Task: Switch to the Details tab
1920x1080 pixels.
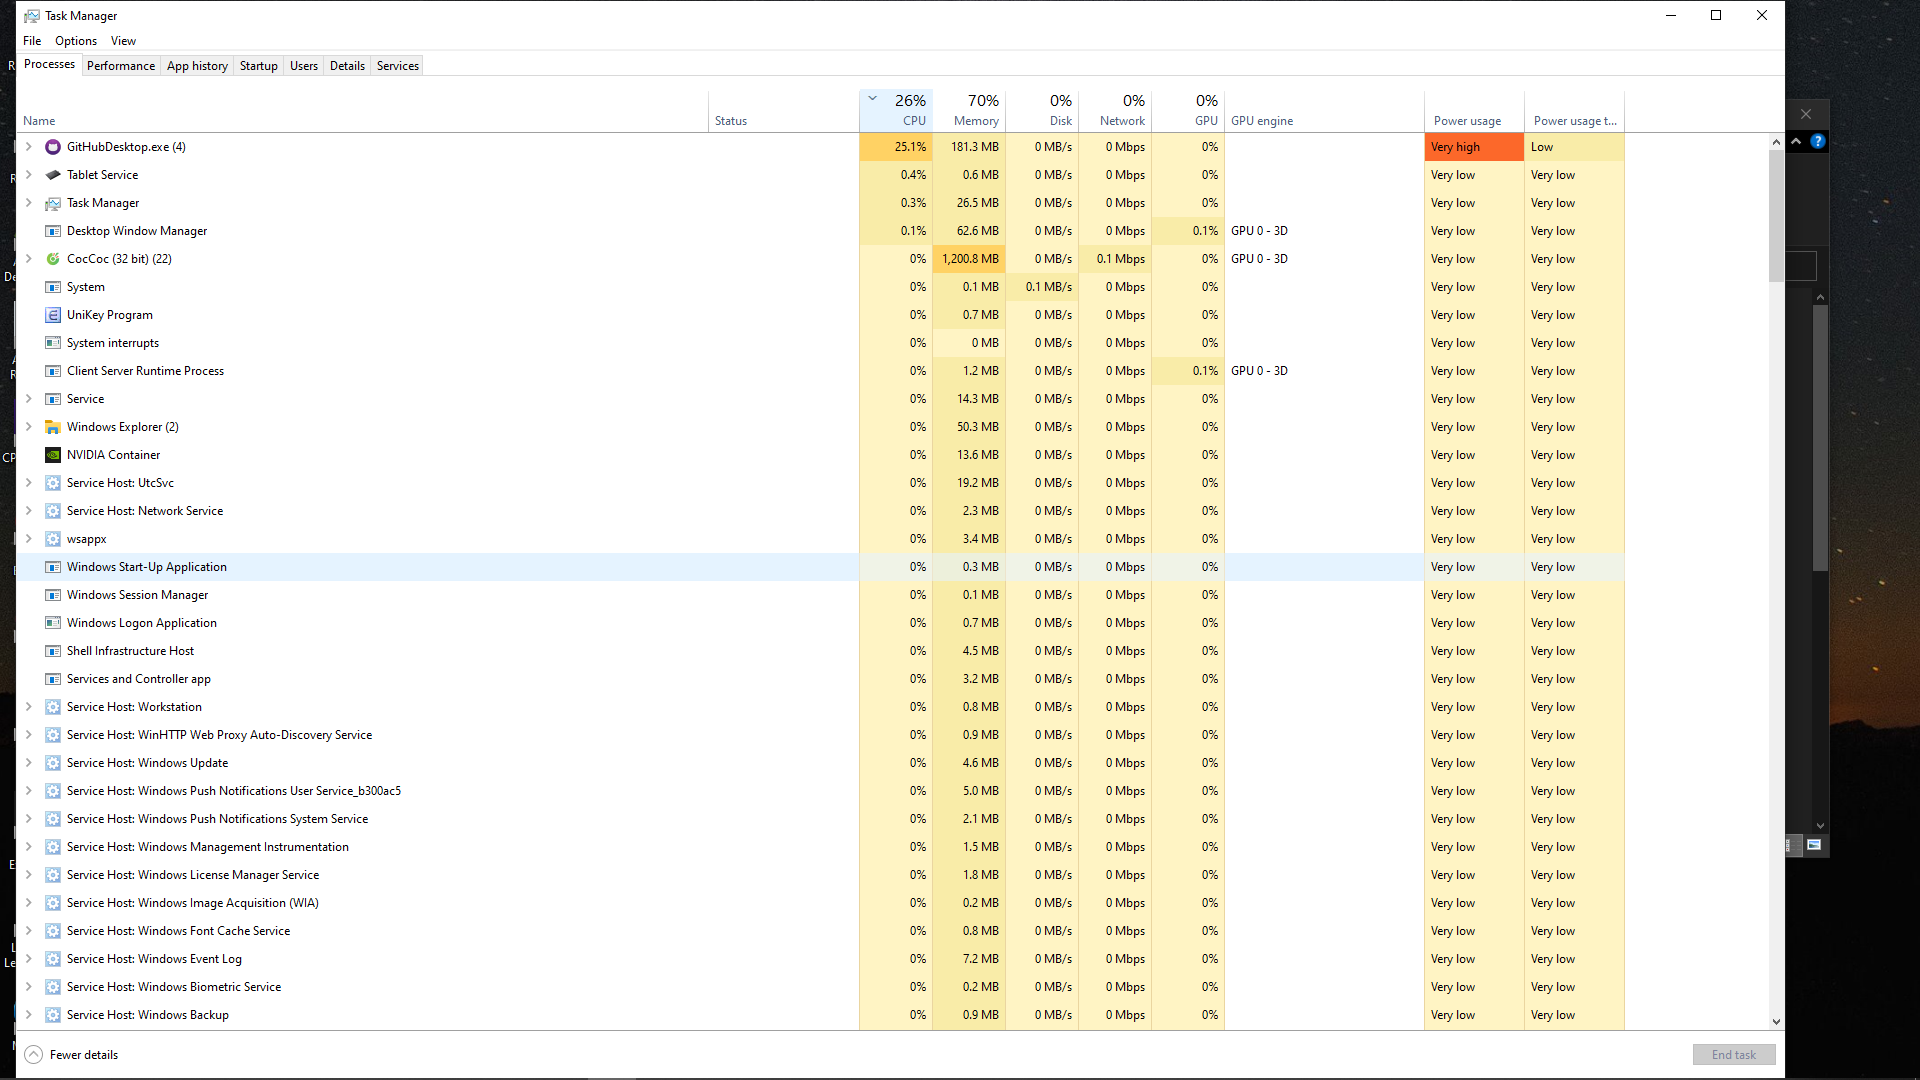Action: click(347, 66)
